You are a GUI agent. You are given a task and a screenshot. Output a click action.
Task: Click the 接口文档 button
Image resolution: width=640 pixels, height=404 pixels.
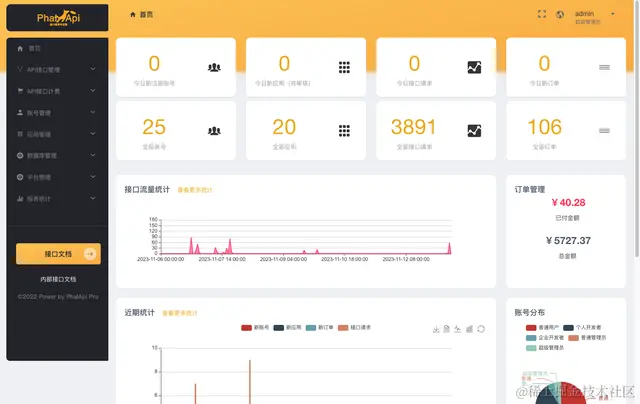58,254
